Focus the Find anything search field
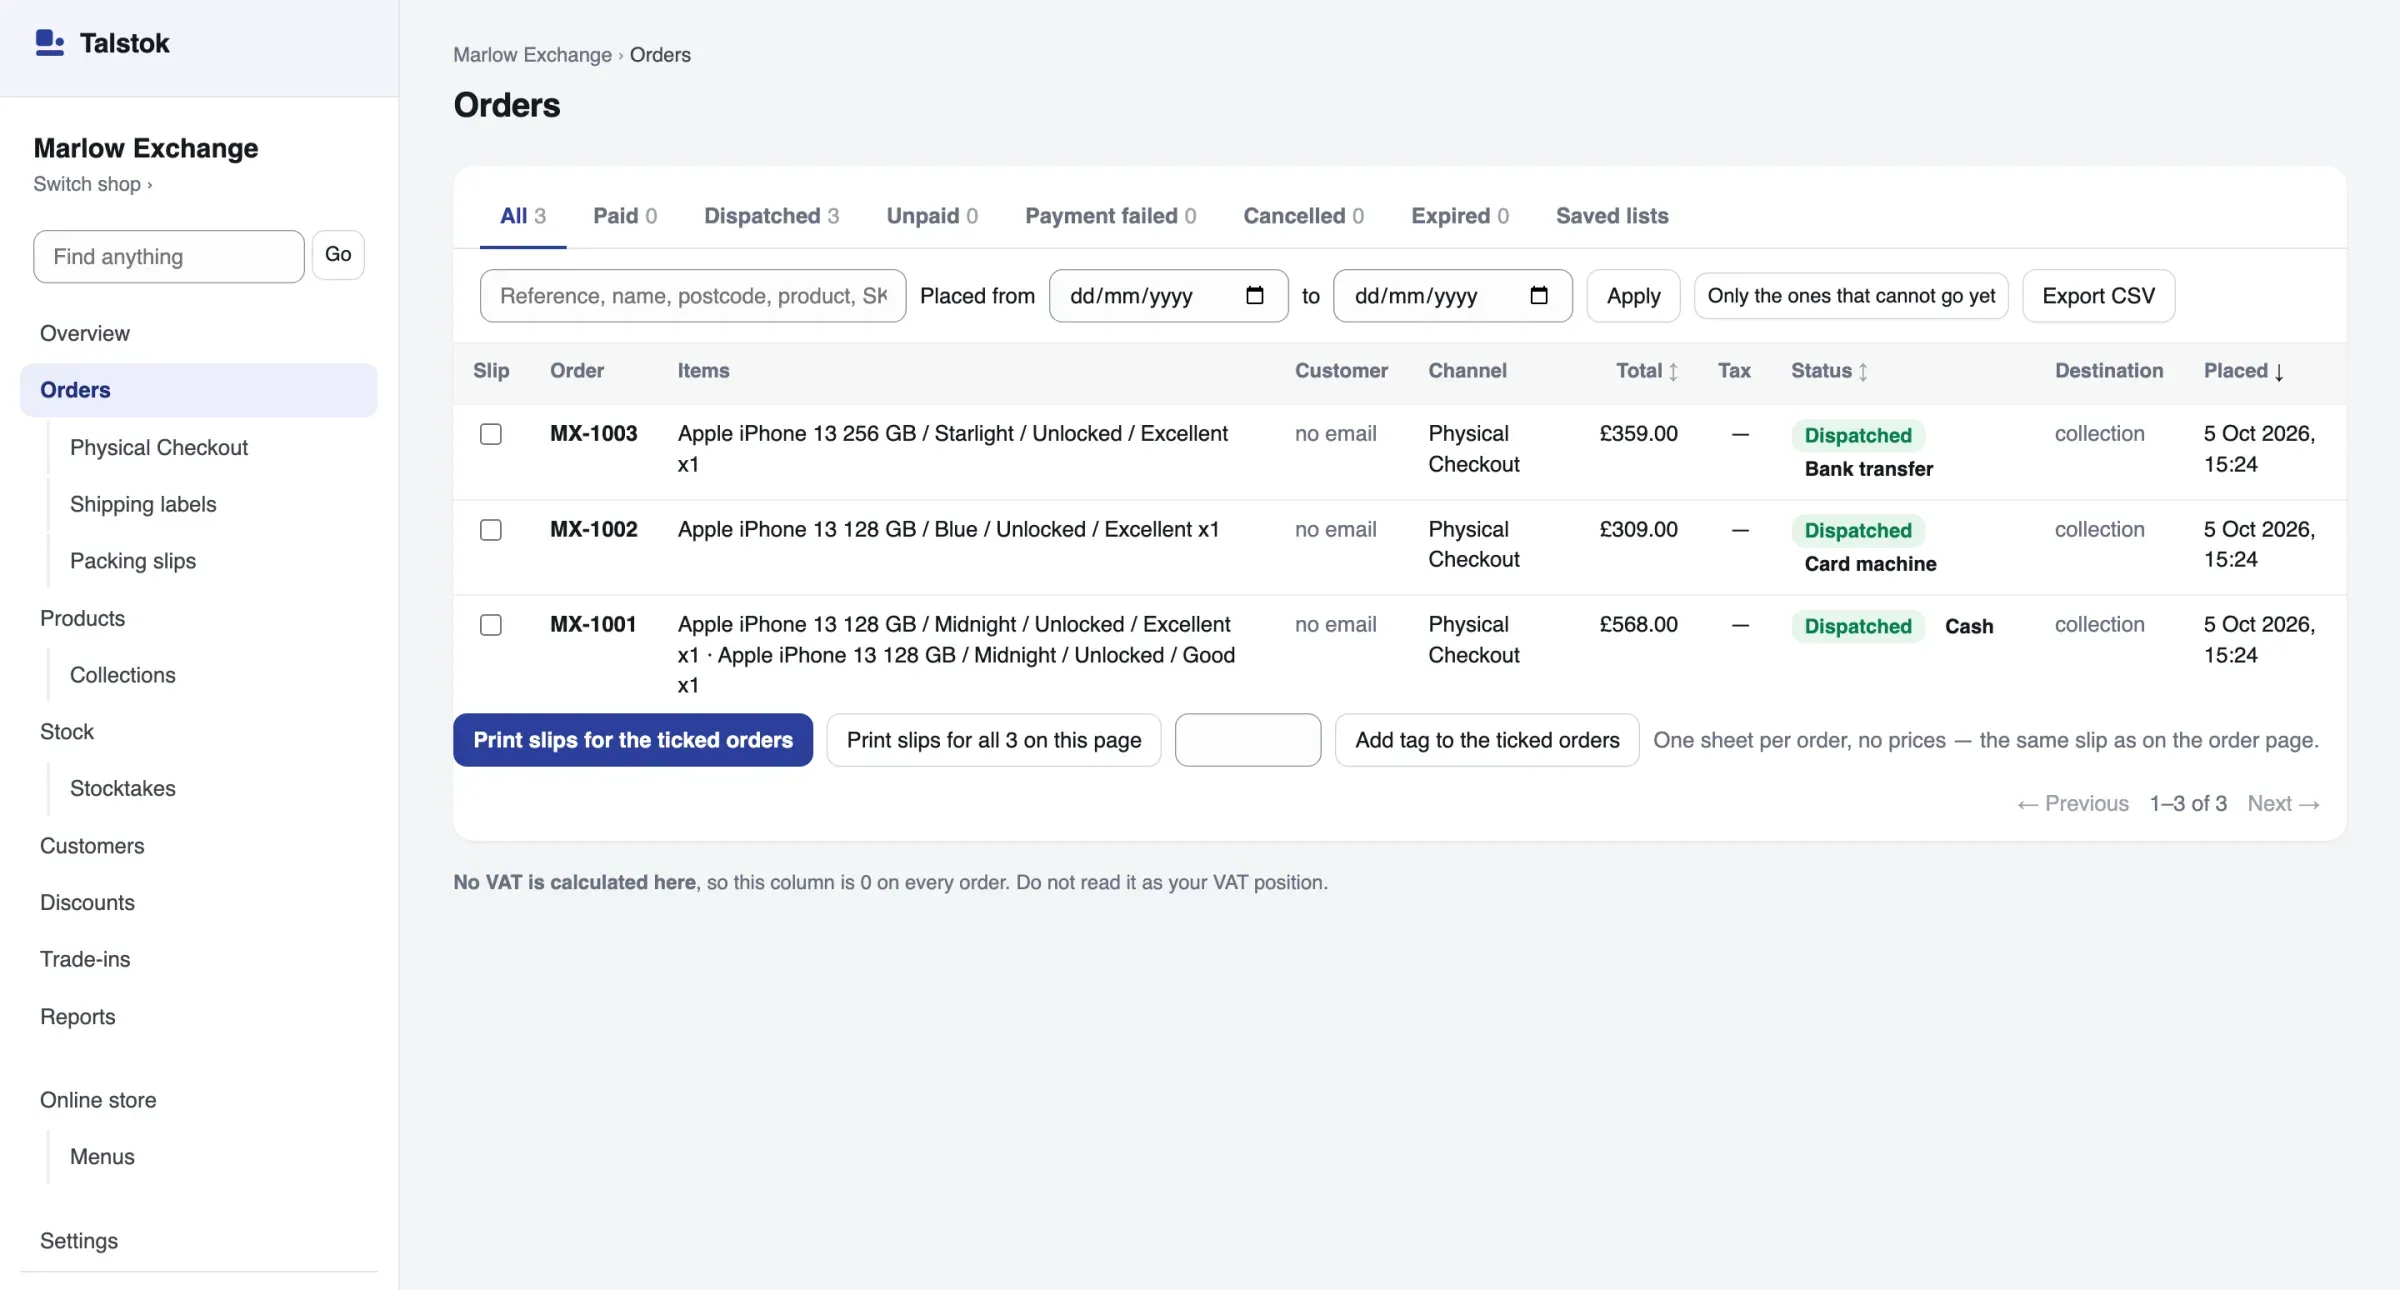 click(169, 257)
